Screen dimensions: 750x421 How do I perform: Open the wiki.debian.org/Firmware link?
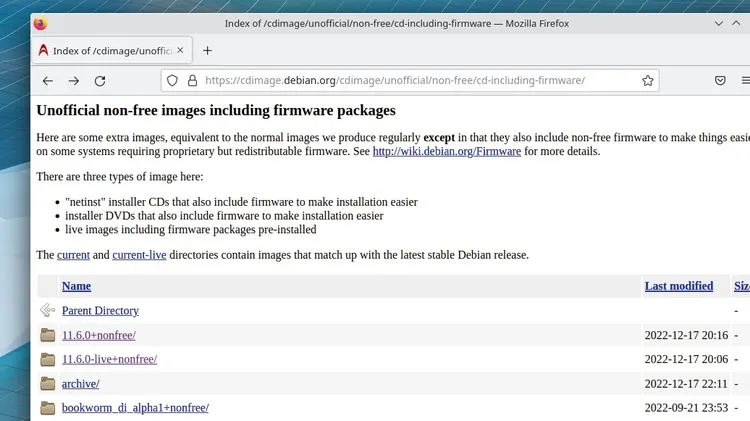click(447, 151)
